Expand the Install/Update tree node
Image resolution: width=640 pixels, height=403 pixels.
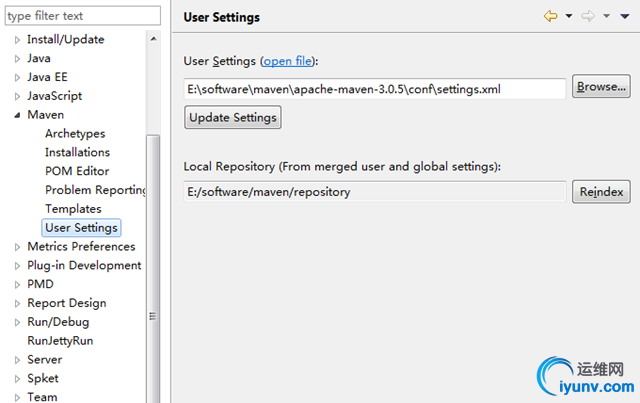17,40
